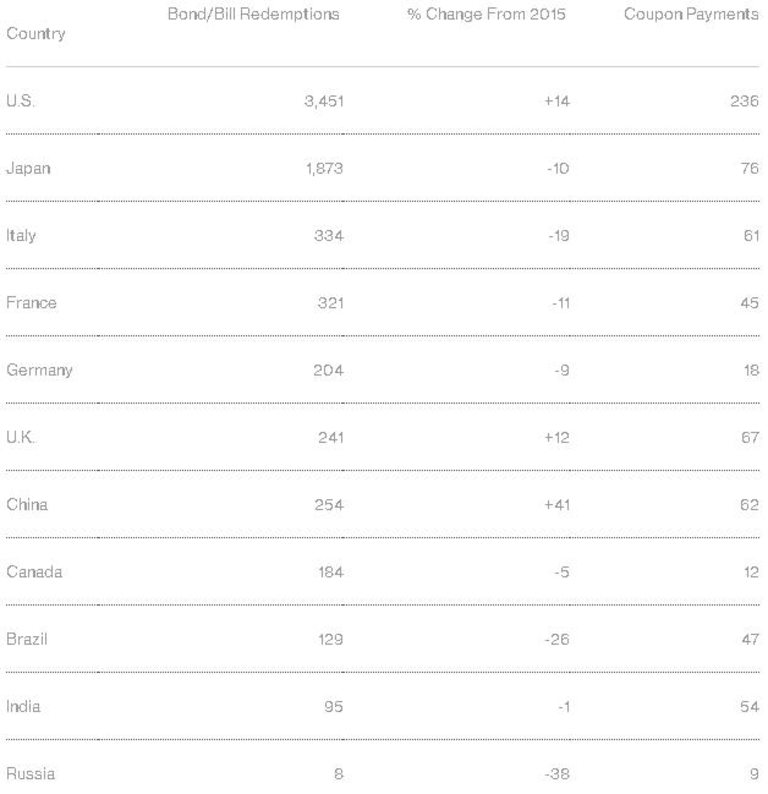Select the Canada country cell
Image resolution: width=768 pixels, height=794 pixels.
click(x=33, y=572)
